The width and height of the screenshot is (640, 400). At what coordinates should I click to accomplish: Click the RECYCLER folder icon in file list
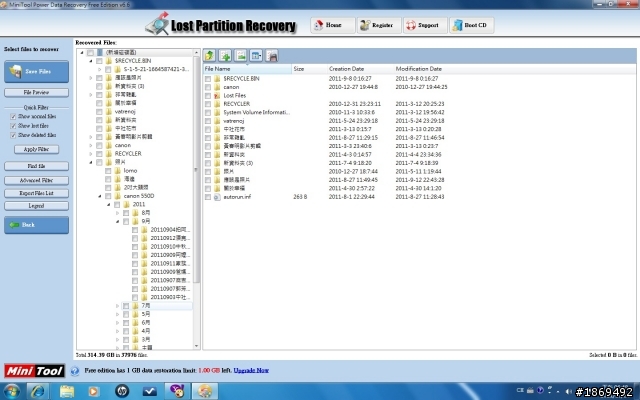(x=217, y=104)
